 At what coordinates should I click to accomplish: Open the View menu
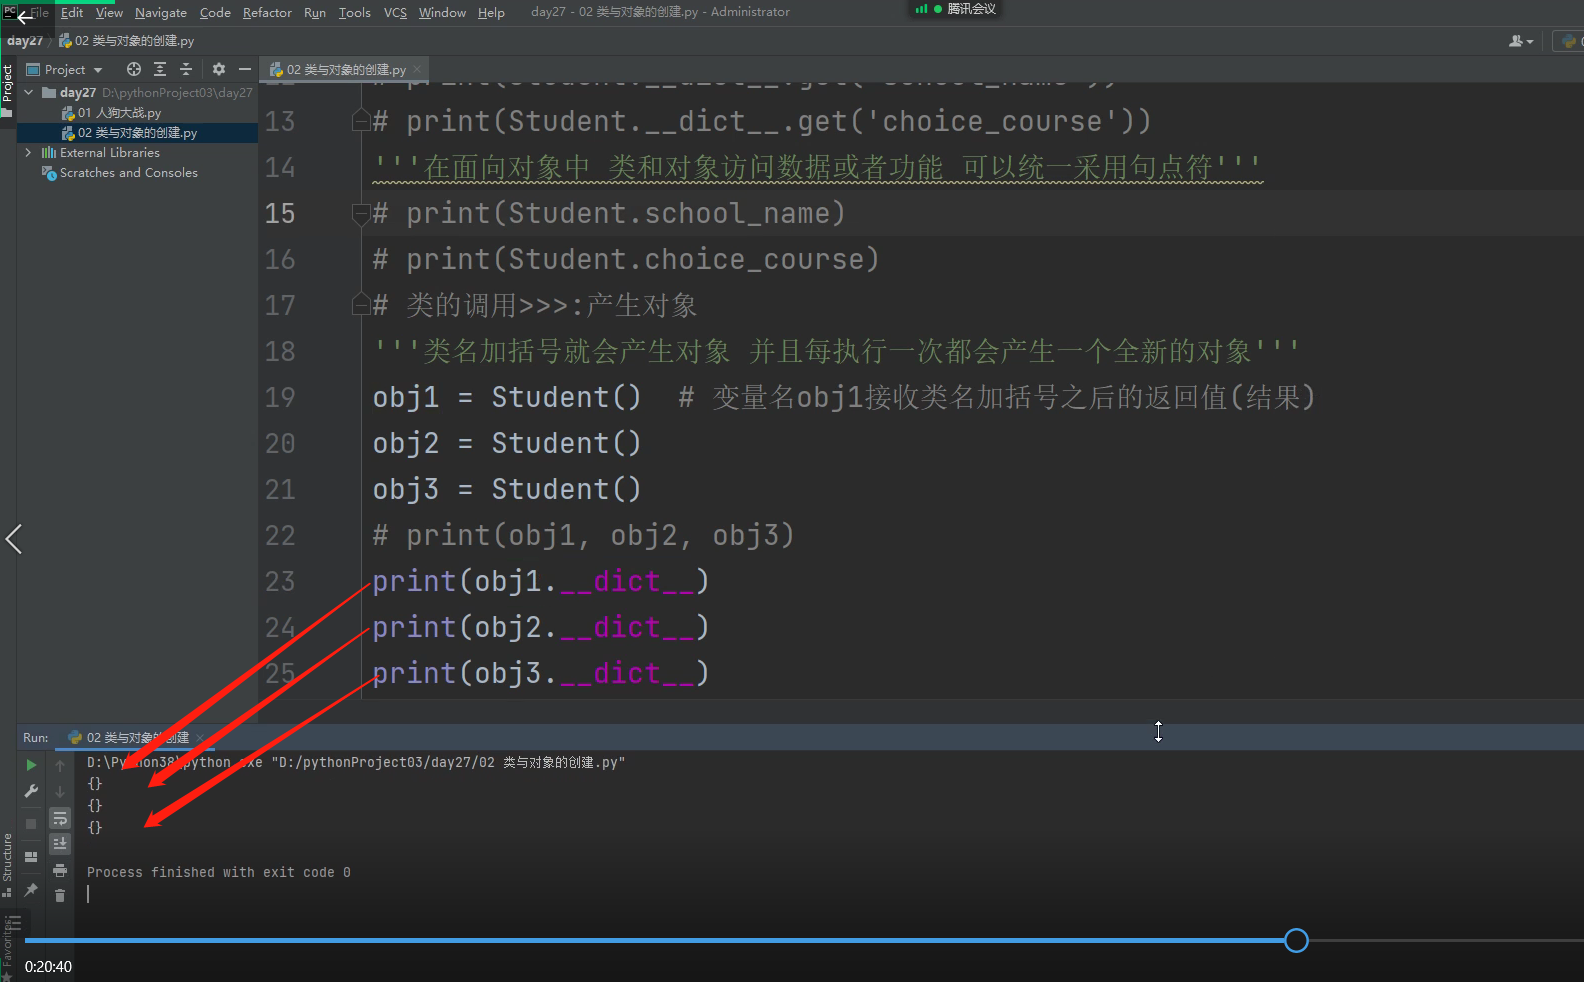point(109,12)
